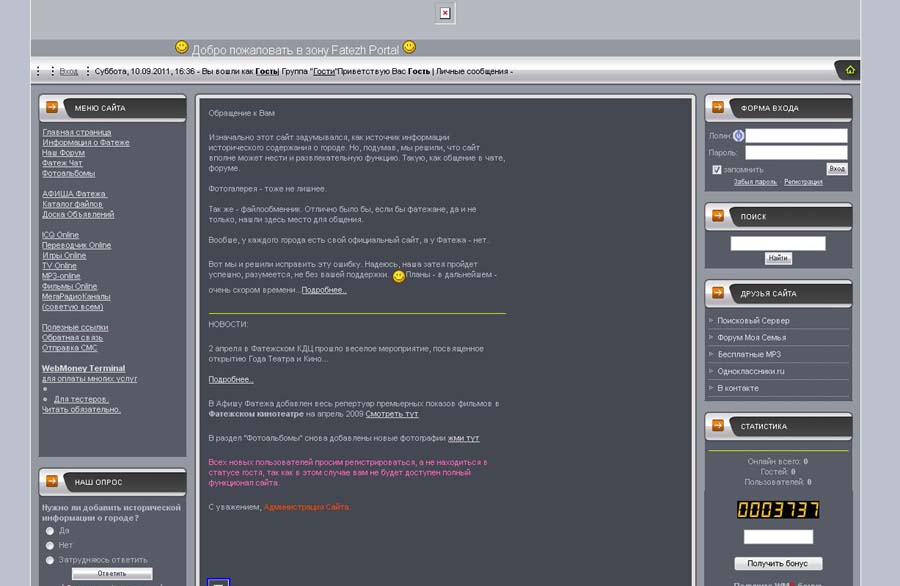This screenshot has height=586, width=900.
Task: Click the broken image placeholder at the top
Action: [x=445, y=13]
